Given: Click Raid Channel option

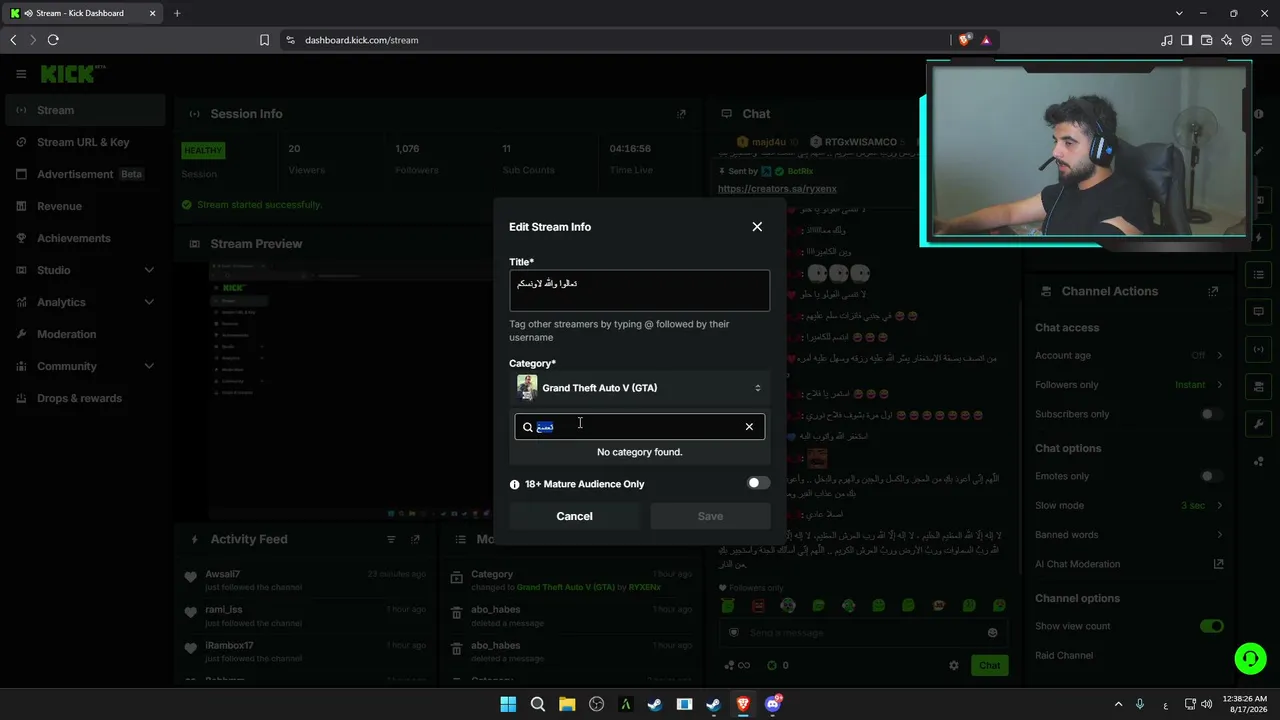Looking at the screenshot, I should coord(1064,656).
